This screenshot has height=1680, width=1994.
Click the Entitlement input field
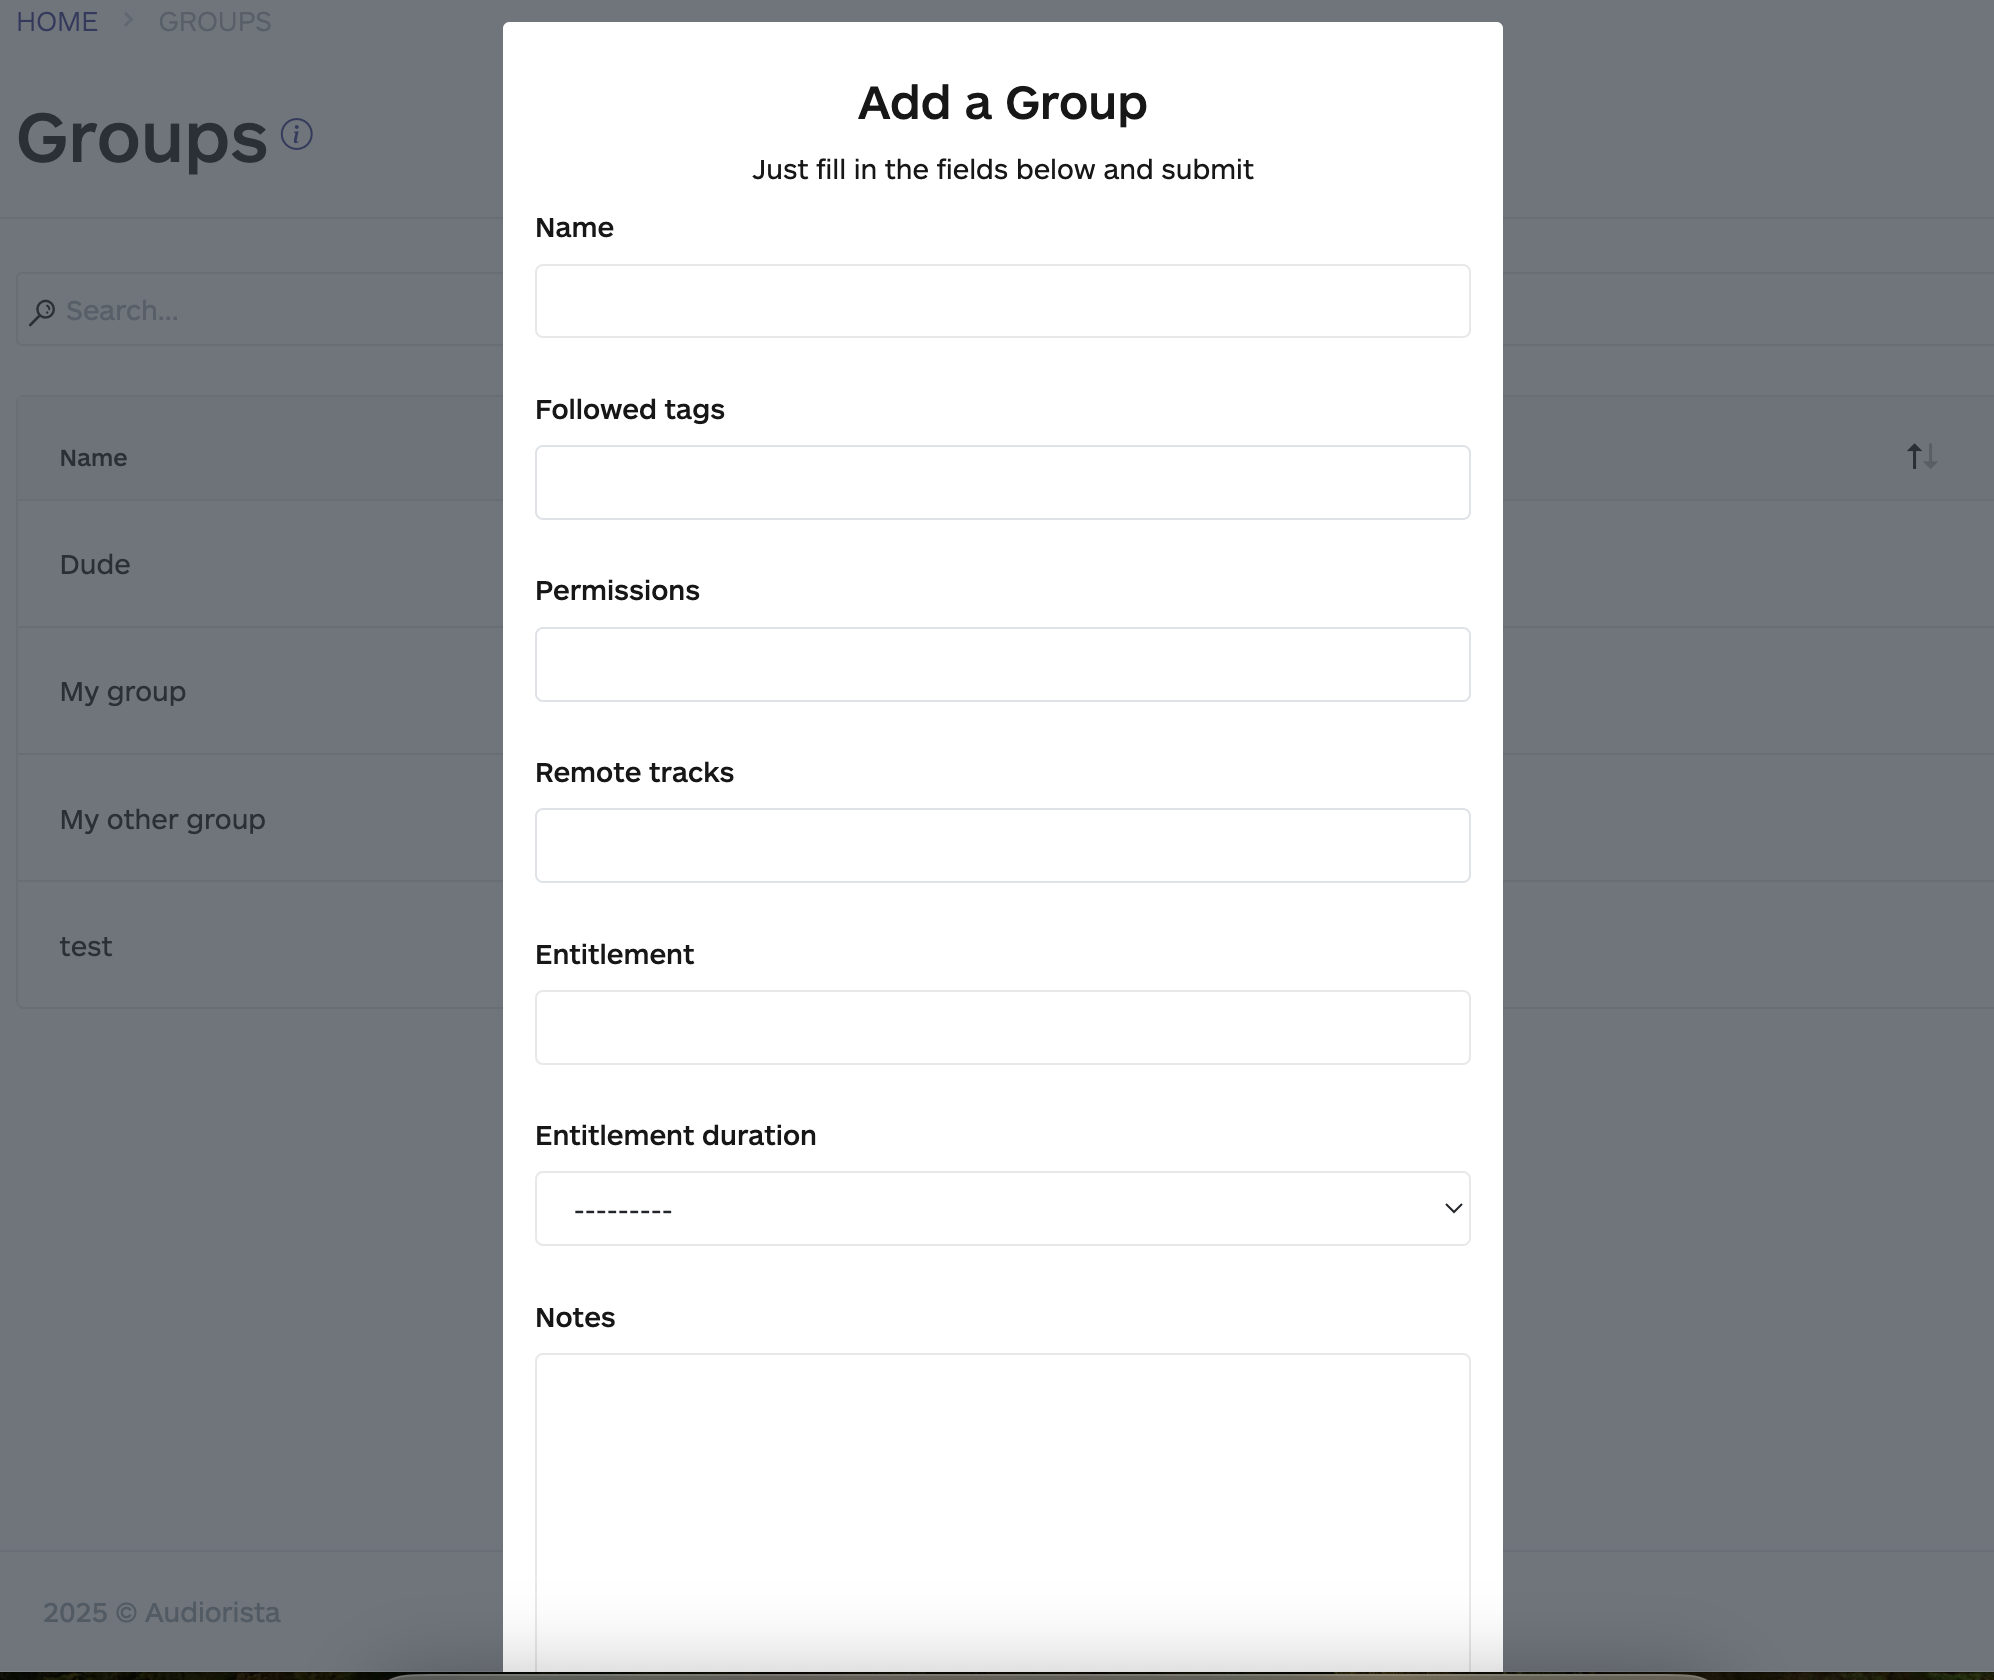1001,1027
